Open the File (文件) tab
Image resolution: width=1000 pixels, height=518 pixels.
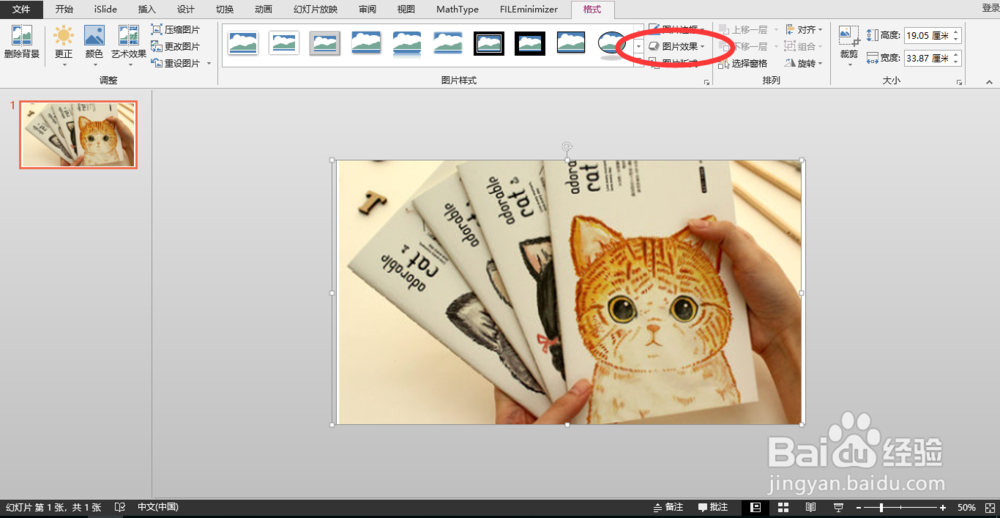(x=22, y=10)
